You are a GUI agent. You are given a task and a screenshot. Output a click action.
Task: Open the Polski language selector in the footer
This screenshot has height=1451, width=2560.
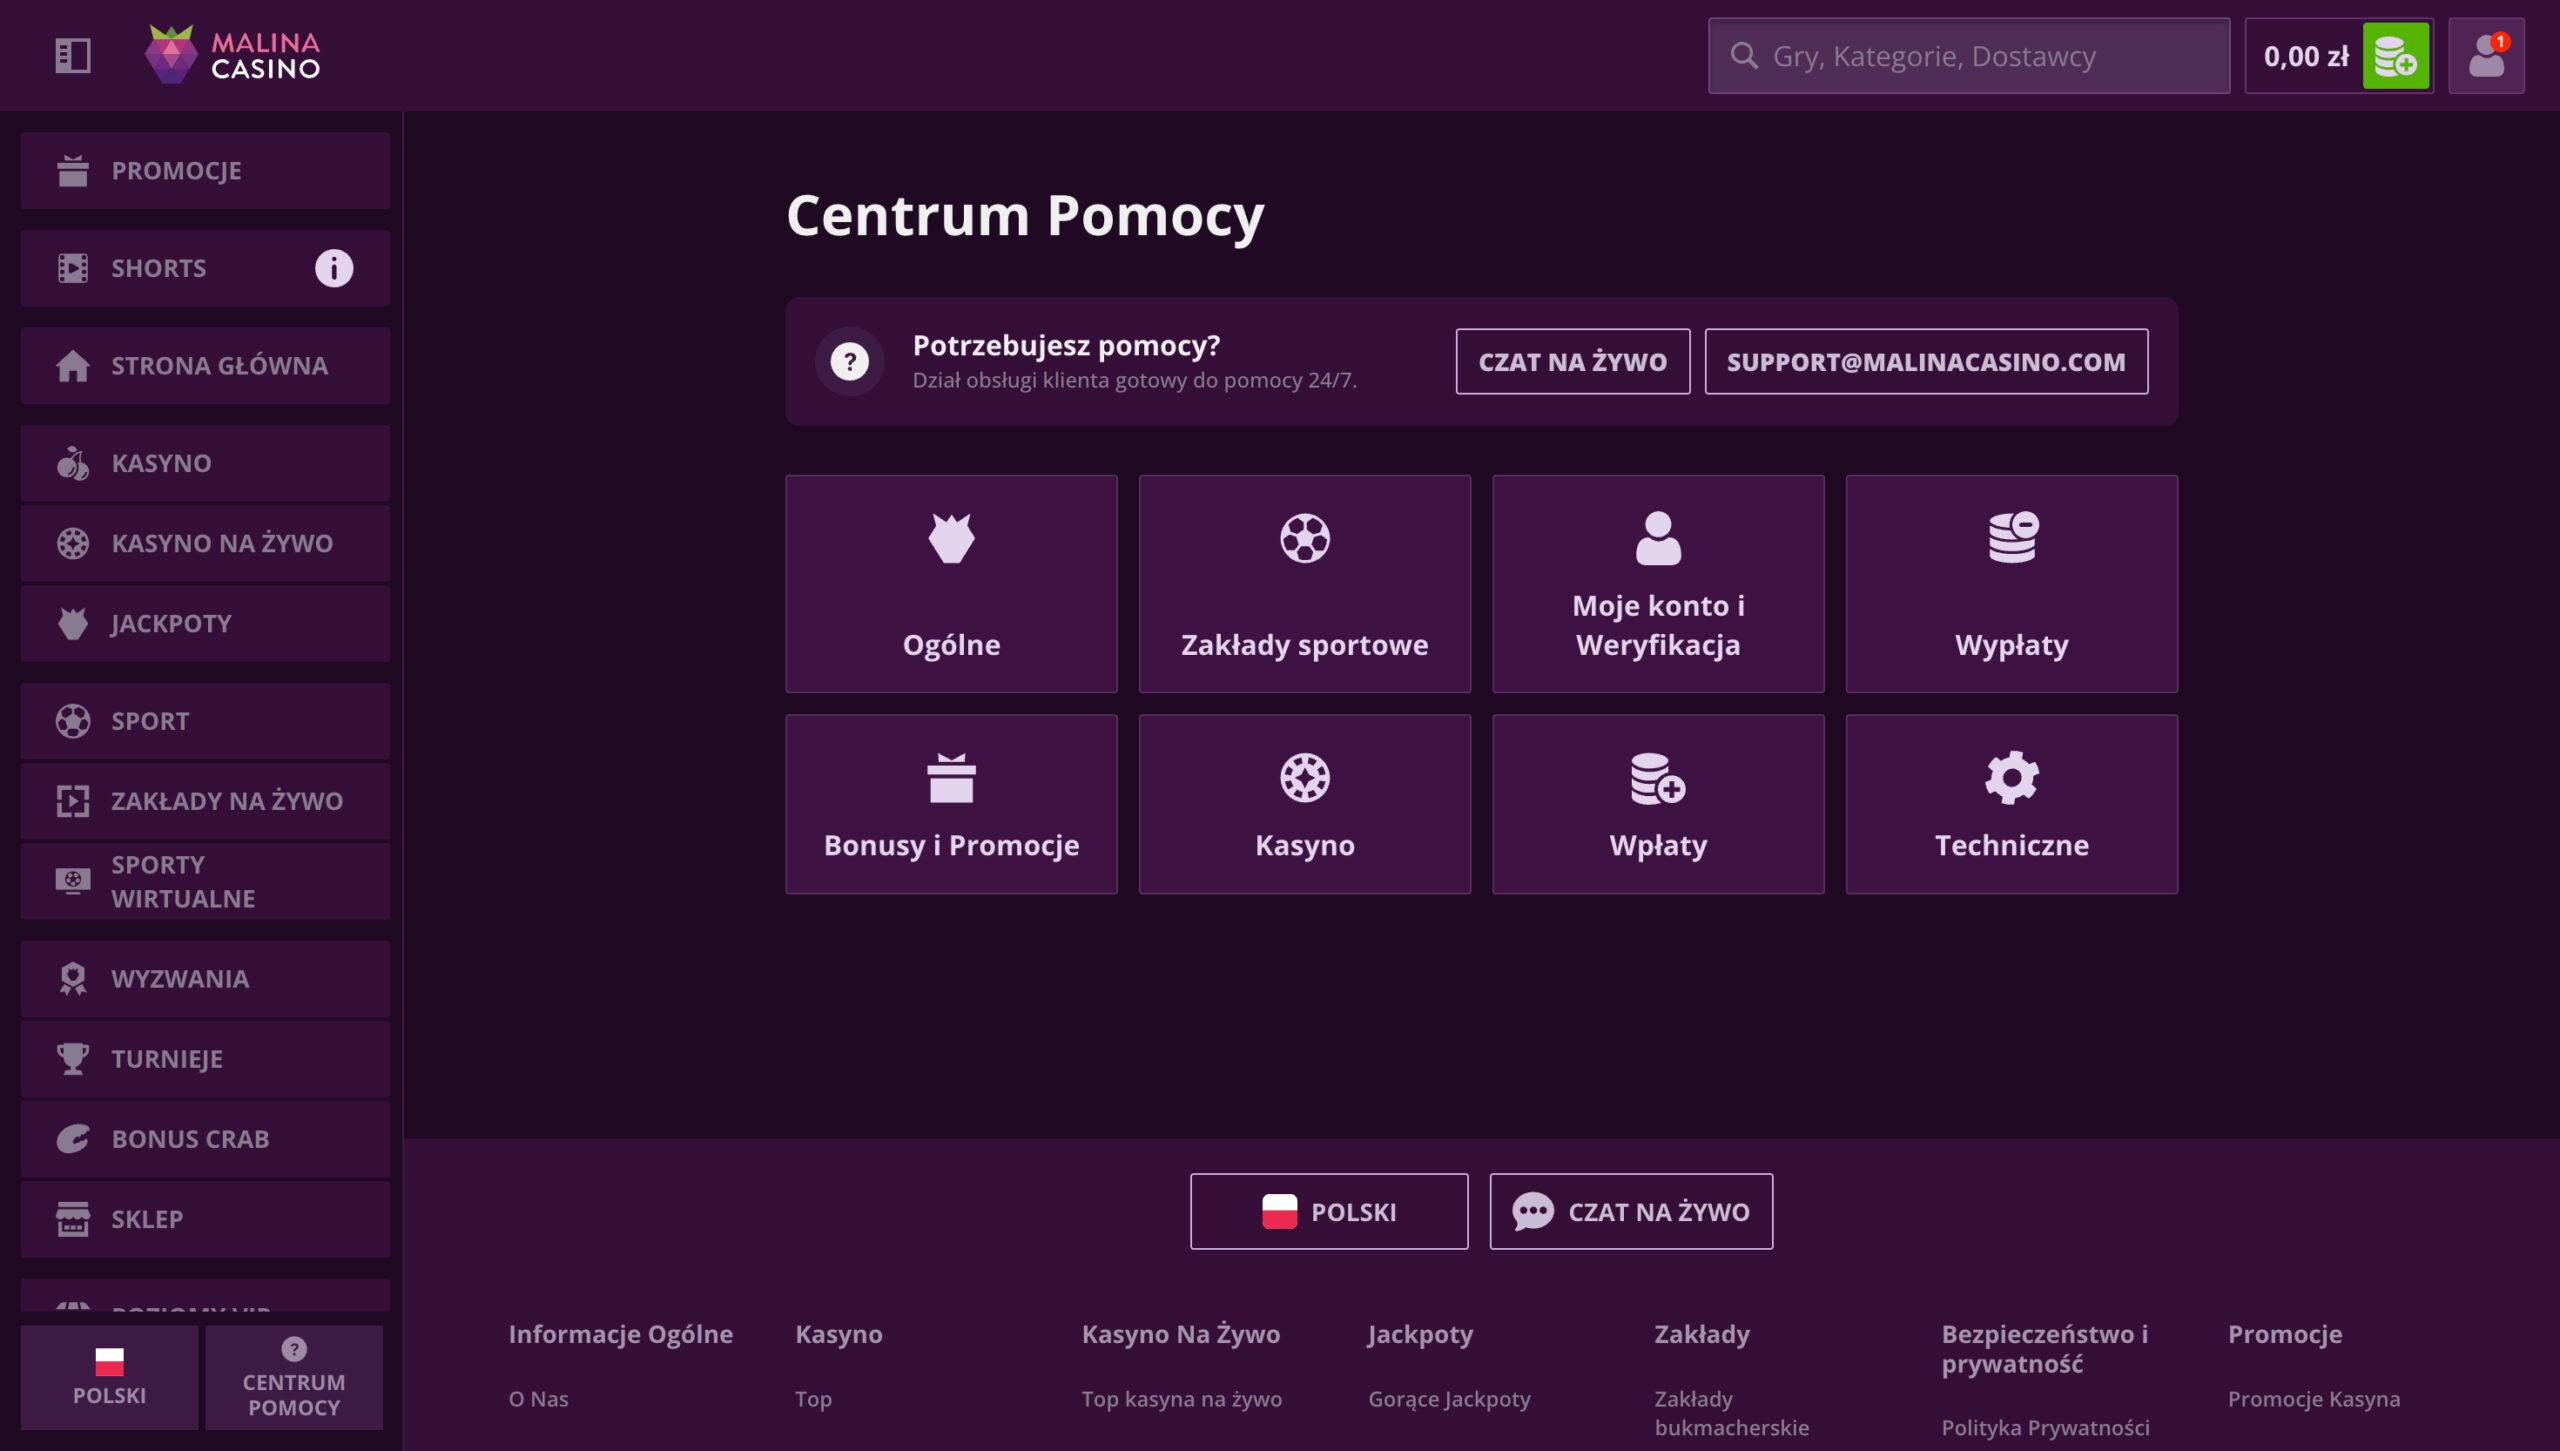pos(1329,1211)
